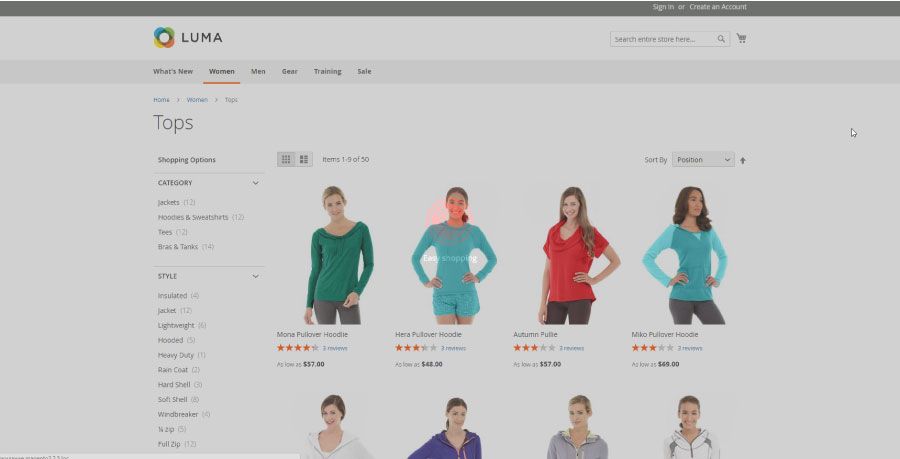Click Autumn Pullie title
900x459 pixels.
pyautogui.click(x=535, y=334)
